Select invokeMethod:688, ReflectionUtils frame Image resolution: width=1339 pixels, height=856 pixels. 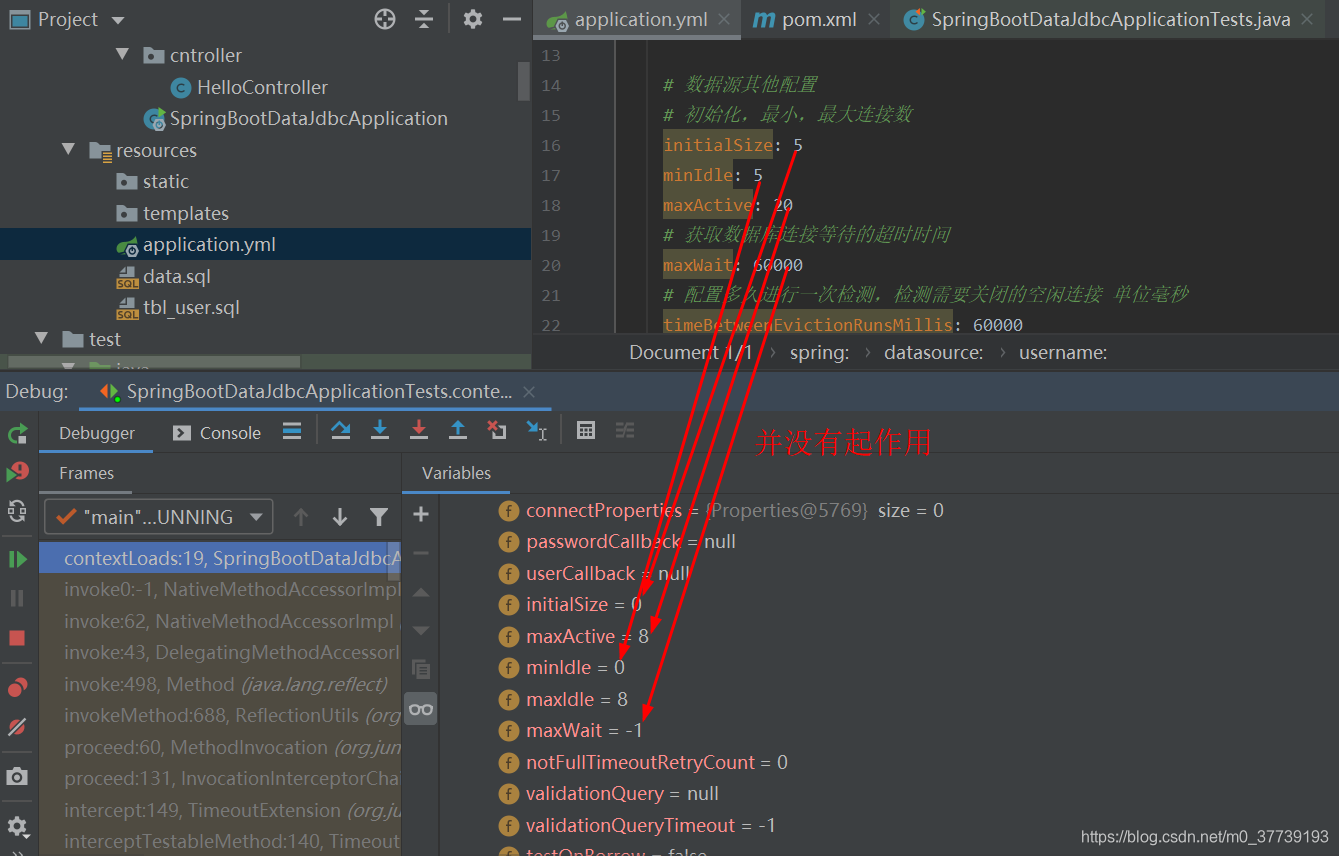tap(220, 716)
